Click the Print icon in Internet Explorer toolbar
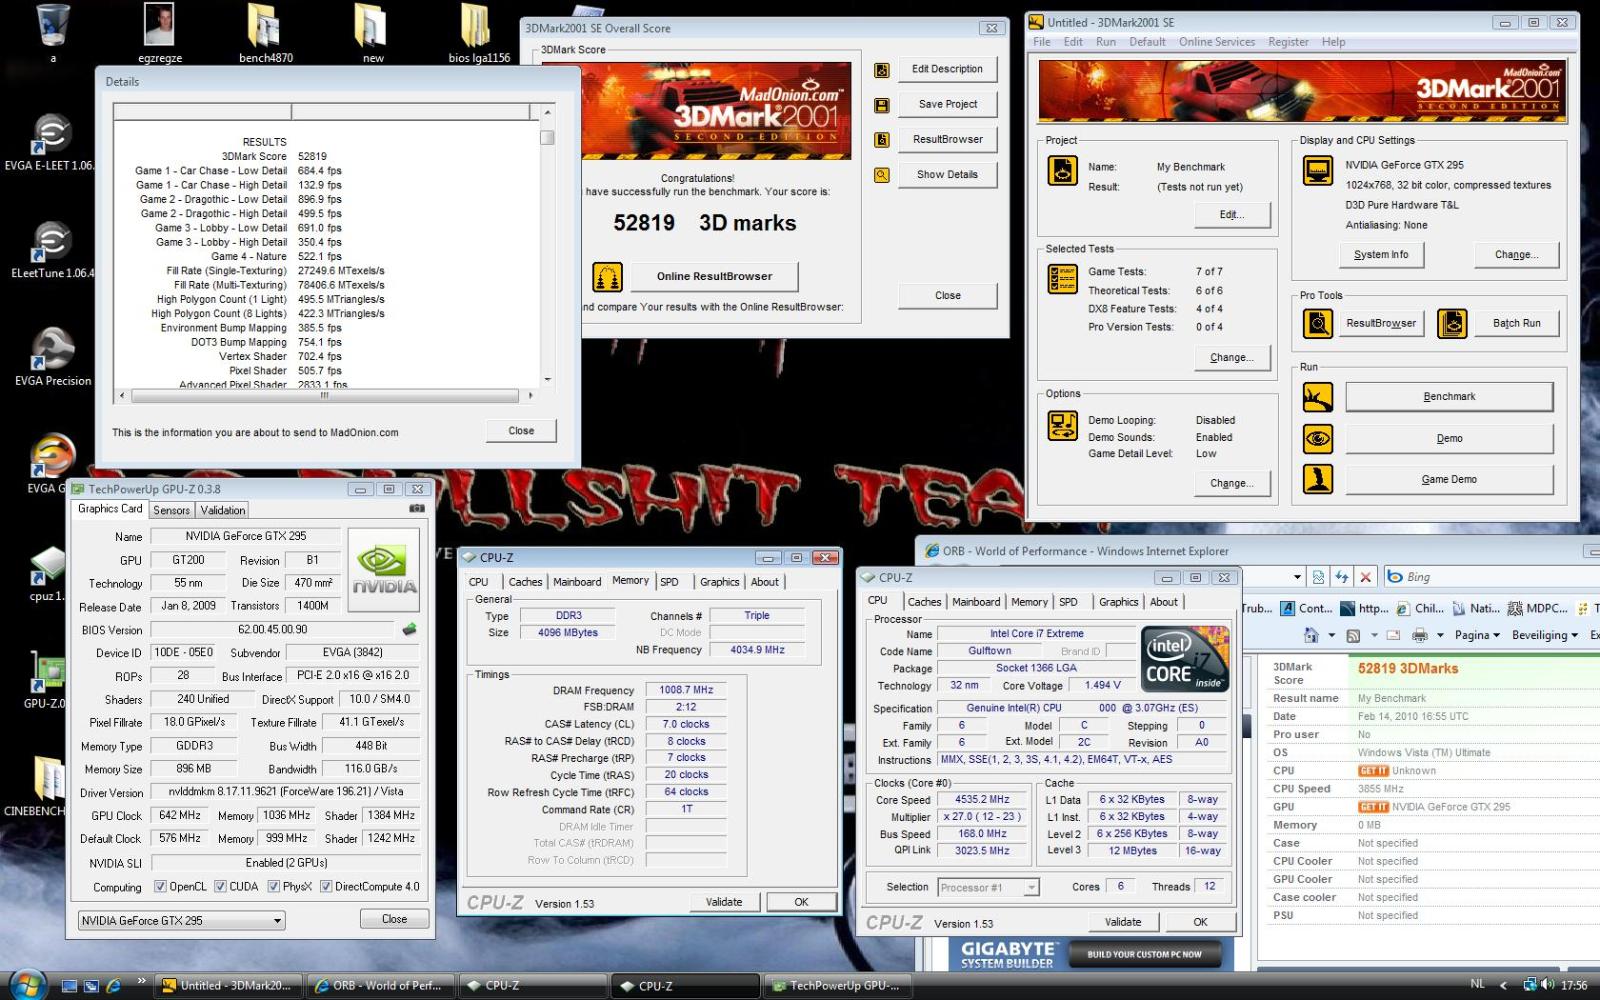The width and height of the screenshot is (1600, 1000). 1420,635
